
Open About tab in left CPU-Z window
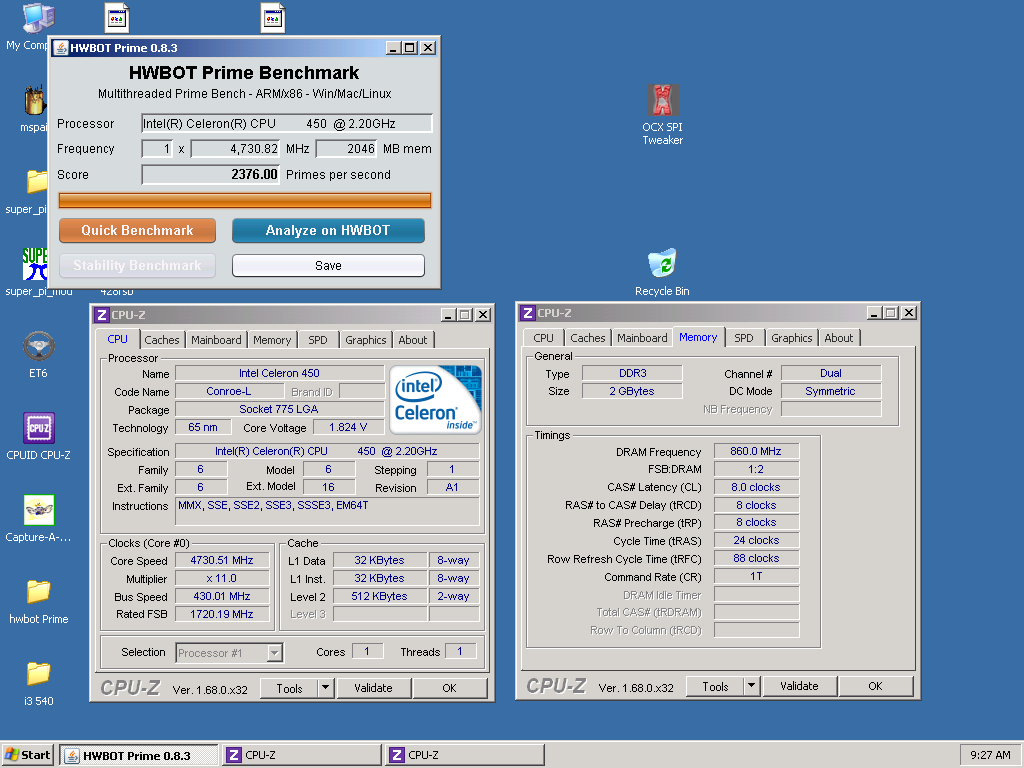(x=413, y=340)
